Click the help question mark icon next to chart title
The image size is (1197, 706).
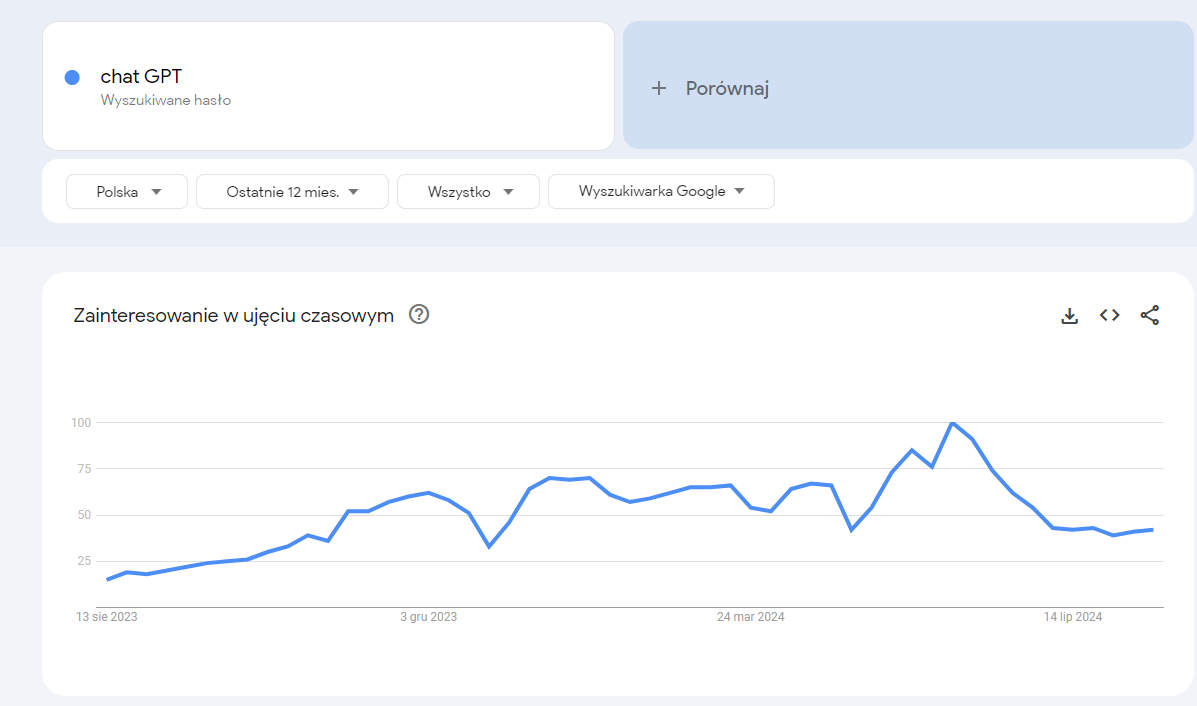pos(419,314)
